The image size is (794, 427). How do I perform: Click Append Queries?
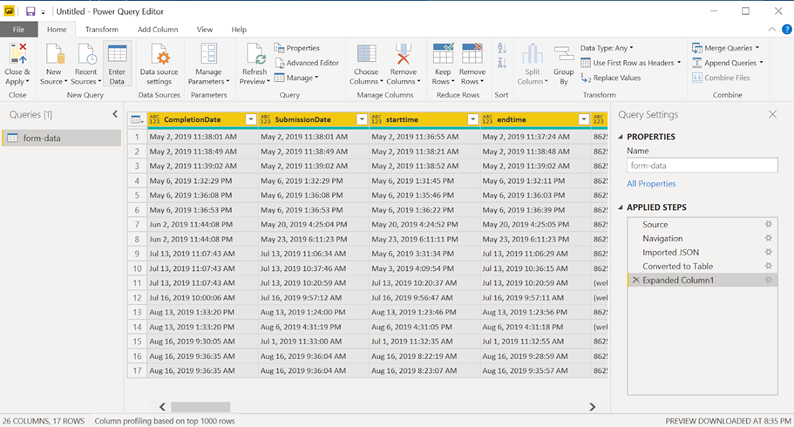click(727, 63)
